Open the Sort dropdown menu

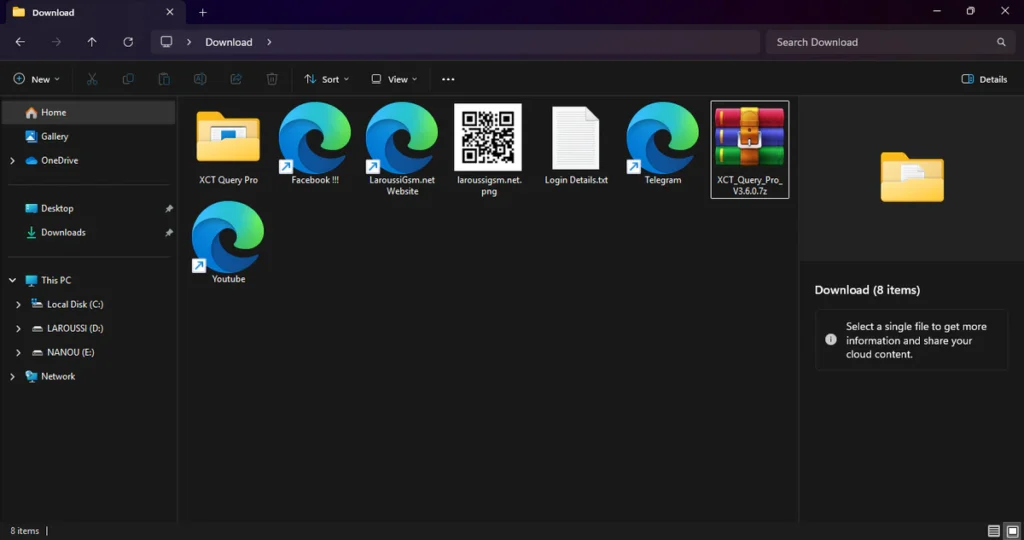pos(326,79)
